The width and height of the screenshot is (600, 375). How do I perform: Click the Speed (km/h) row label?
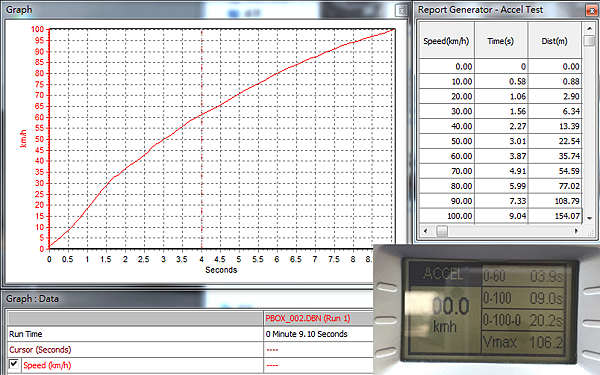pyautogui.click(x=47, y=365)
